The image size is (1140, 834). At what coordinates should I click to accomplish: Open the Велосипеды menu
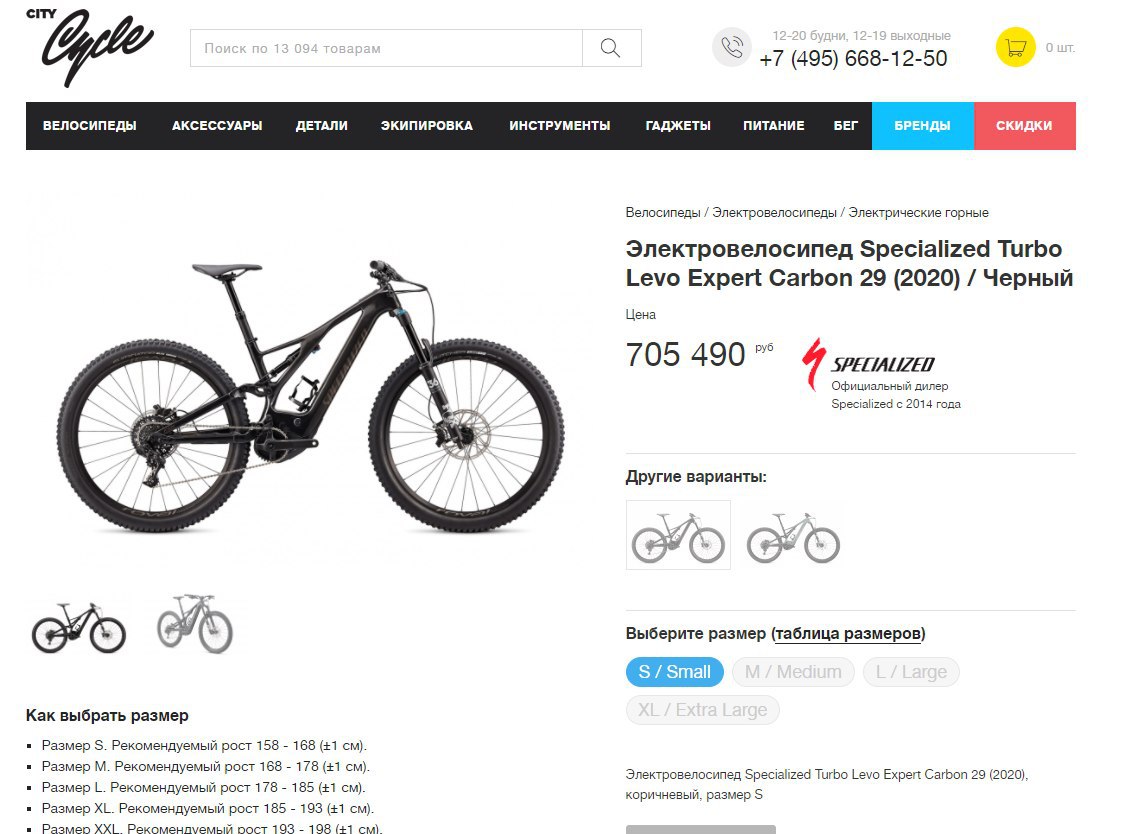pos(89,126)
